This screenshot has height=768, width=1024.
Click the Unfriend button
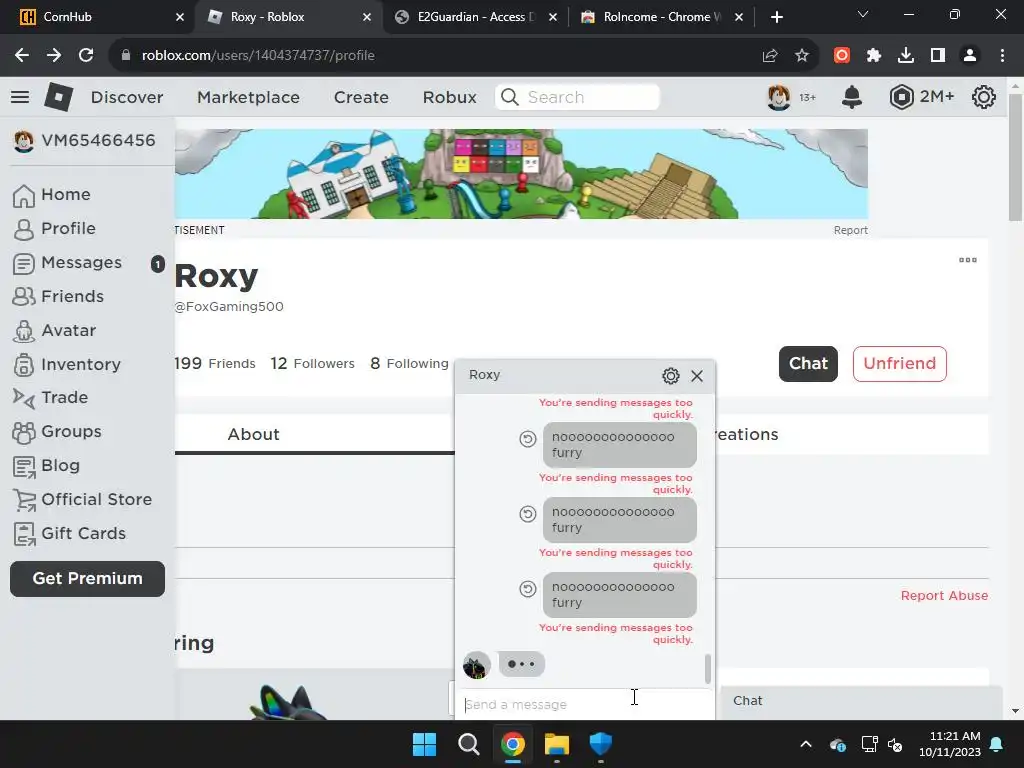click(x=899, y=364)
